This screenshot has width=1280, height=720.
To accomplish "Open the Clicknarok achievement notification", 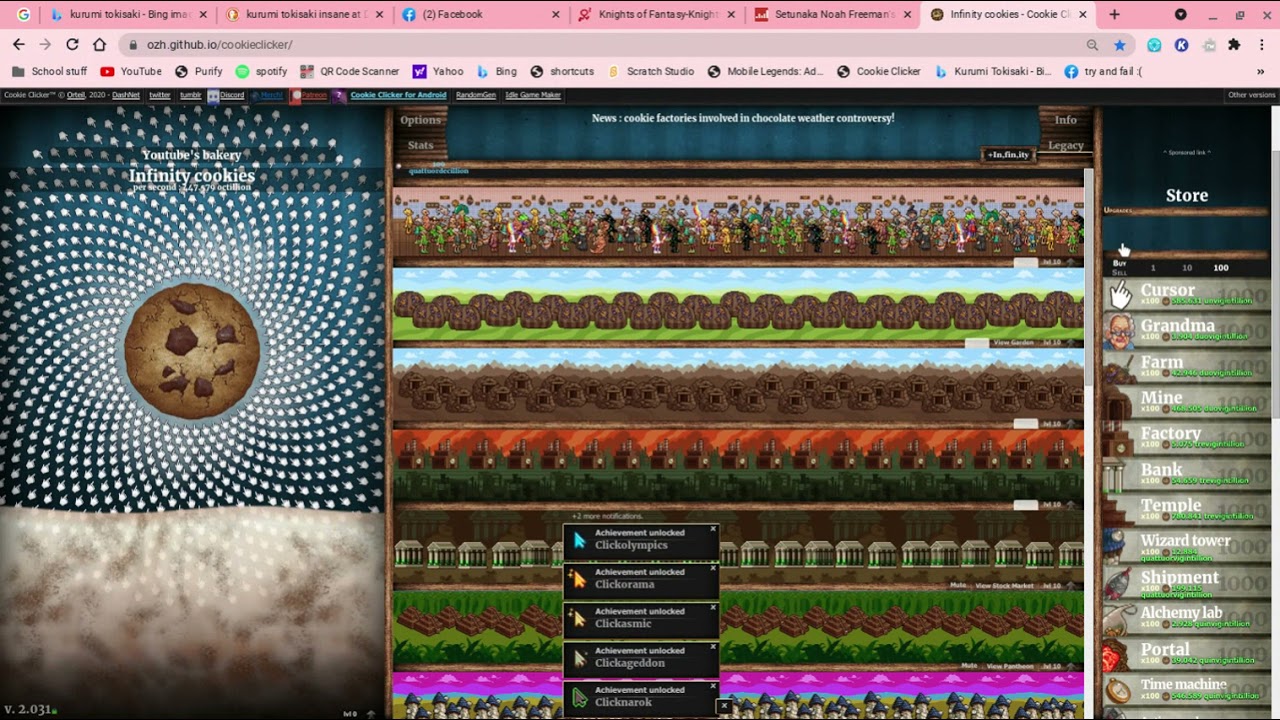I will [x=641, y=697].
